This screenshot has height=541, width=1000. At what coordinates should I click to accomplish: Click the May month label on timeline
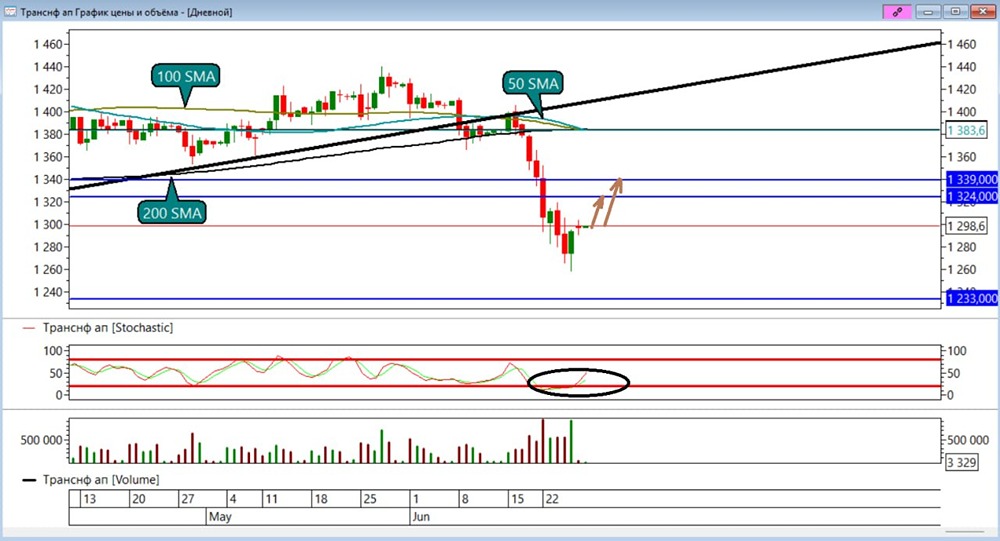220,517
